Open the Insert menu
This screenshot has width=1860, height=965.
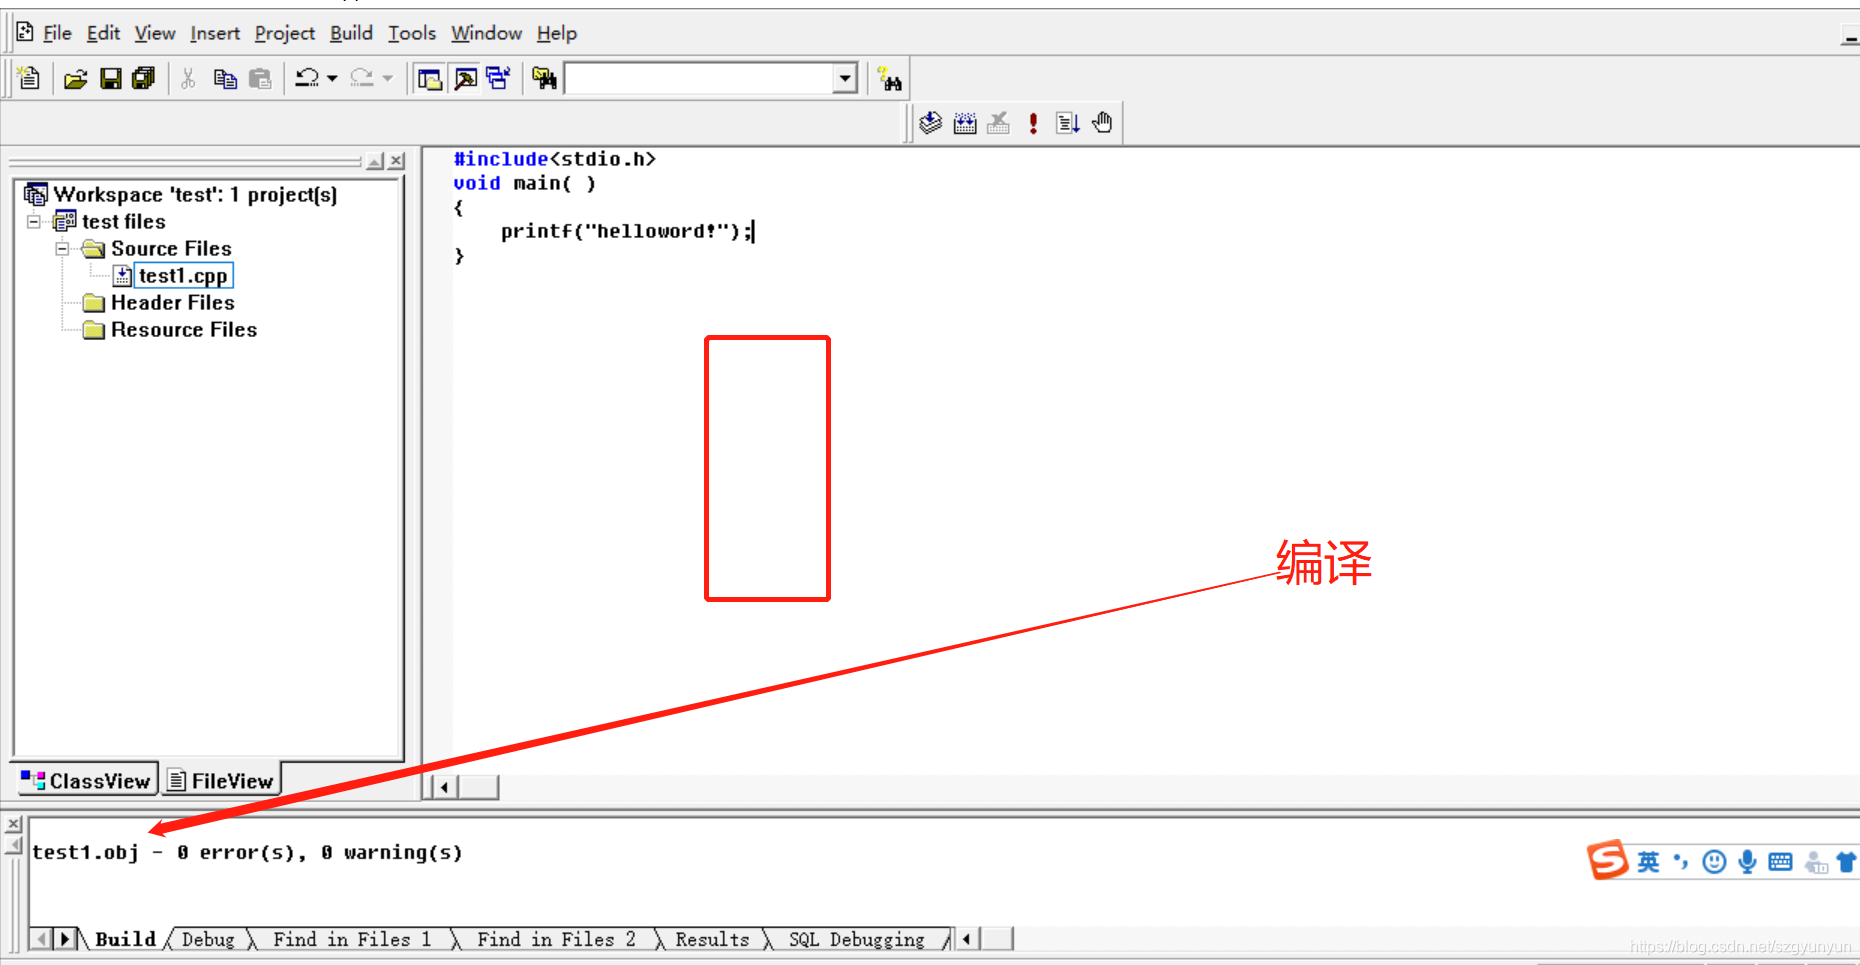215,33
